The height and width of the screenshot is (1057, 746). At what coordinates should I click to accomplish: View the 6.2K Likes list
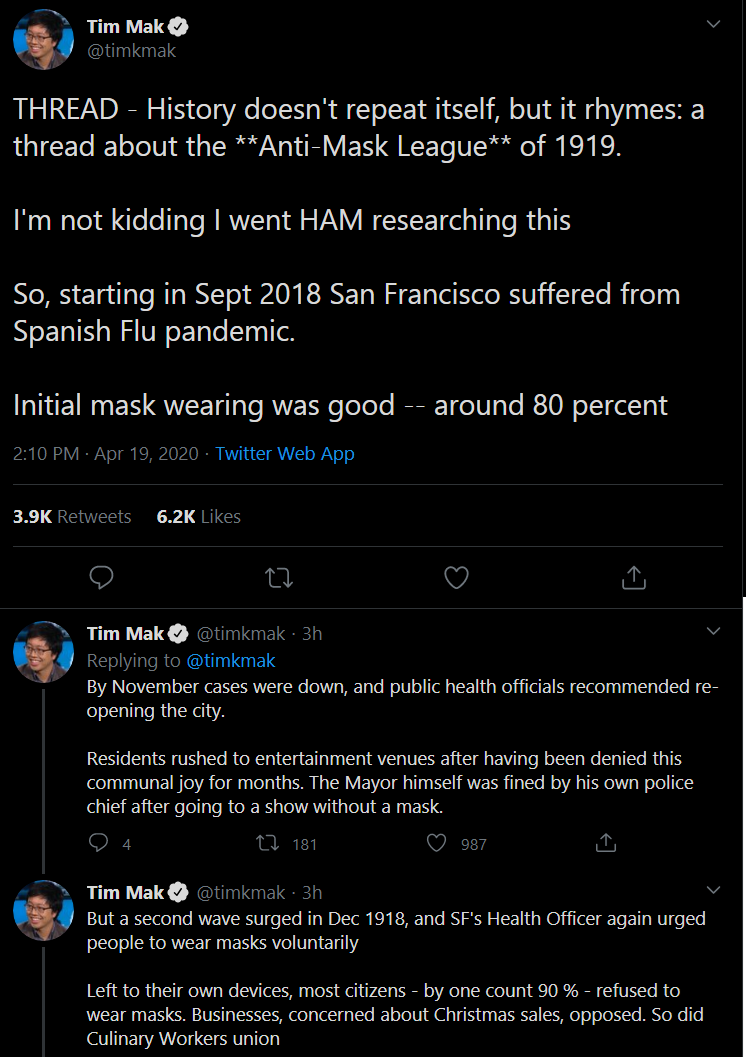click(x=199, y=516)
